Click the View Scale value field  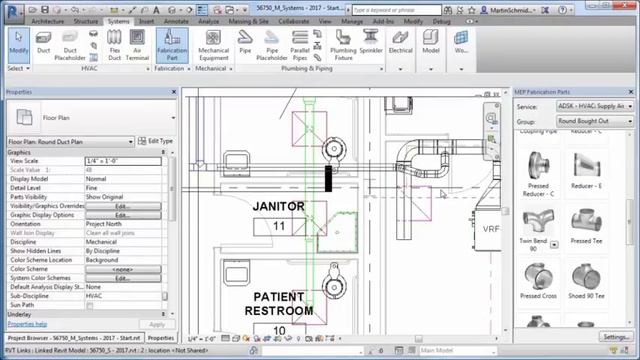click(x=123, y=161)
